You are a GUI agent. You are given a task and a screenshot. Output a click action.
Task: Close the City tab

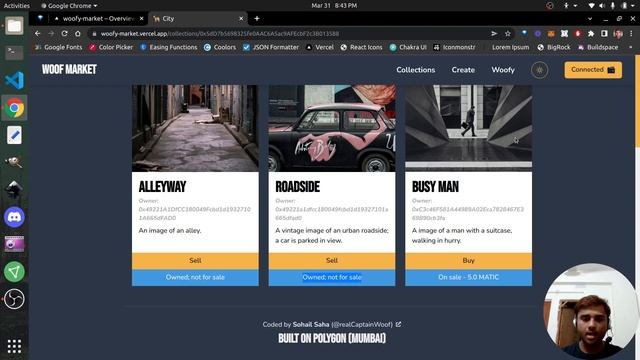[x=241, y=18]
